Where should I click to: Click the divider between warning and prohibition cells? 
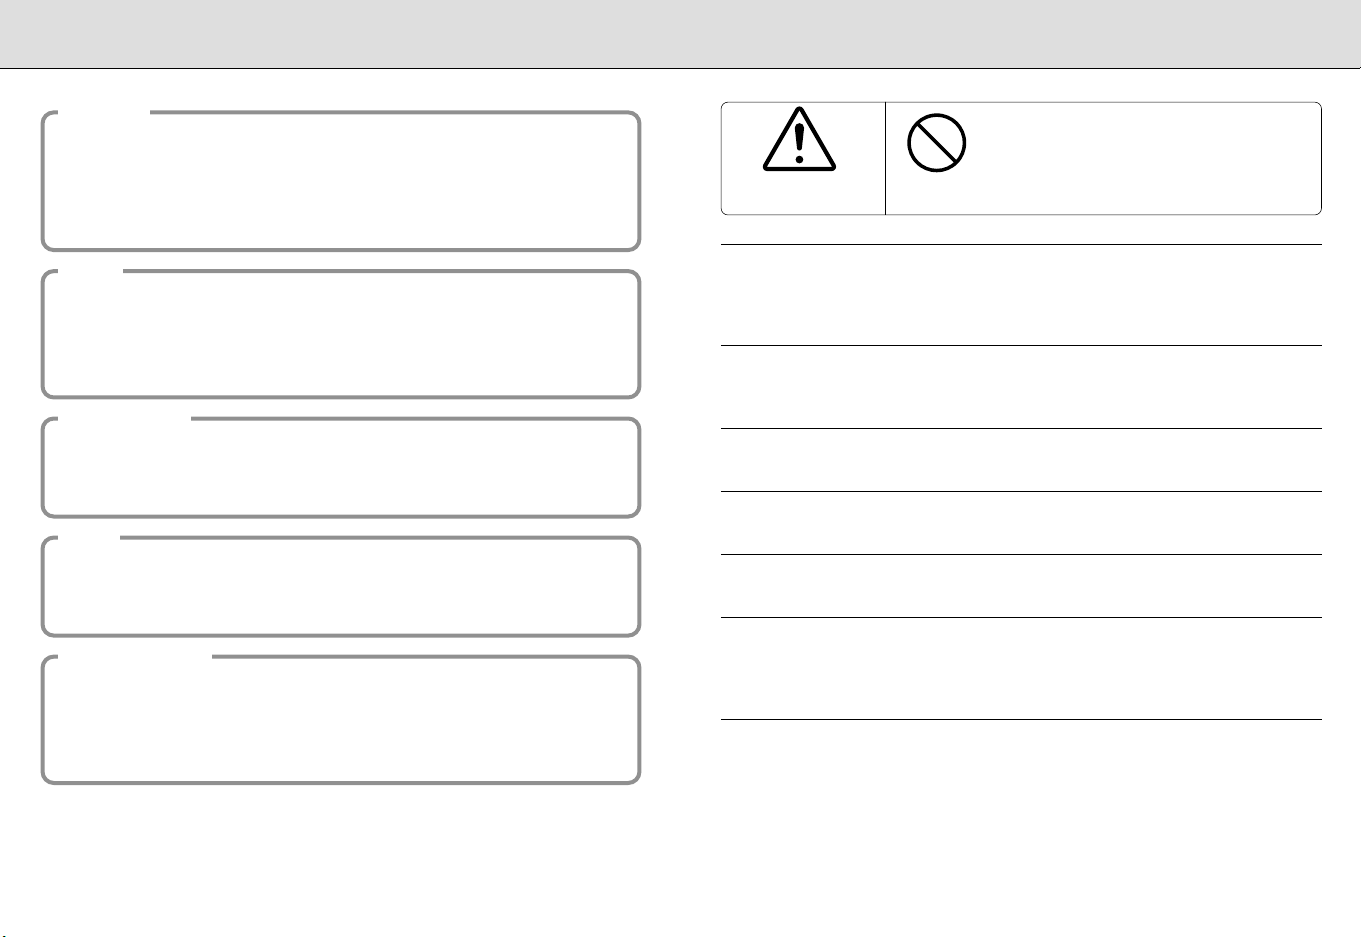point(885,158)
